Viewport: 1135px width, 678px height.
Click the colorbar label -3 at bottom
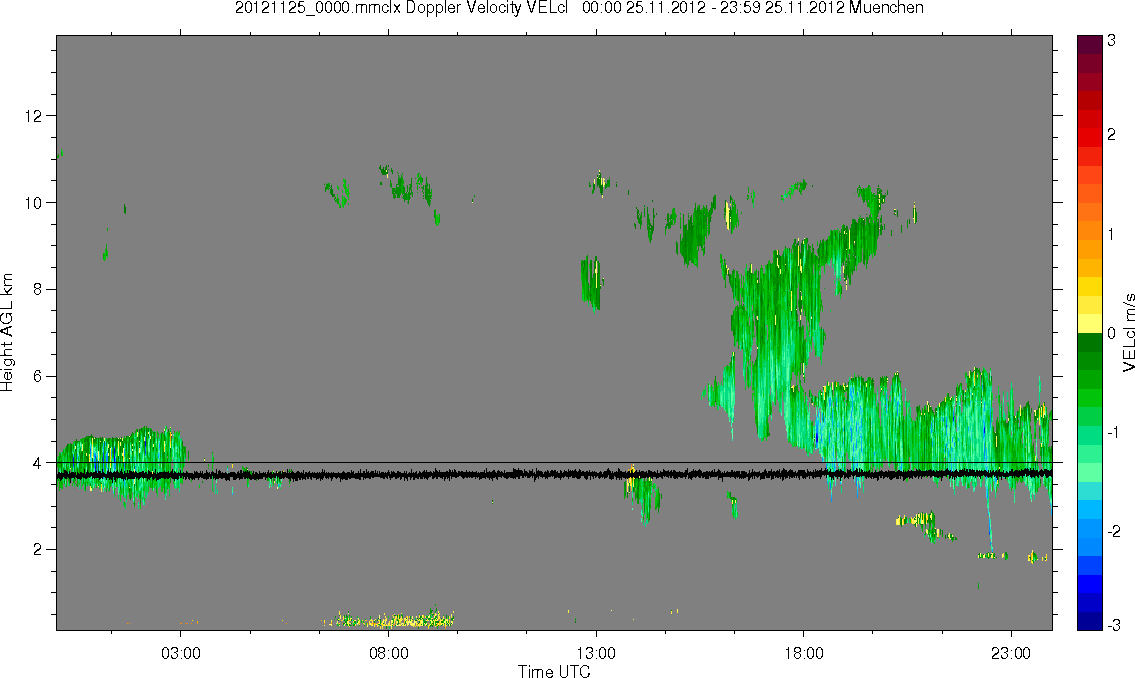click(1115, 625)
